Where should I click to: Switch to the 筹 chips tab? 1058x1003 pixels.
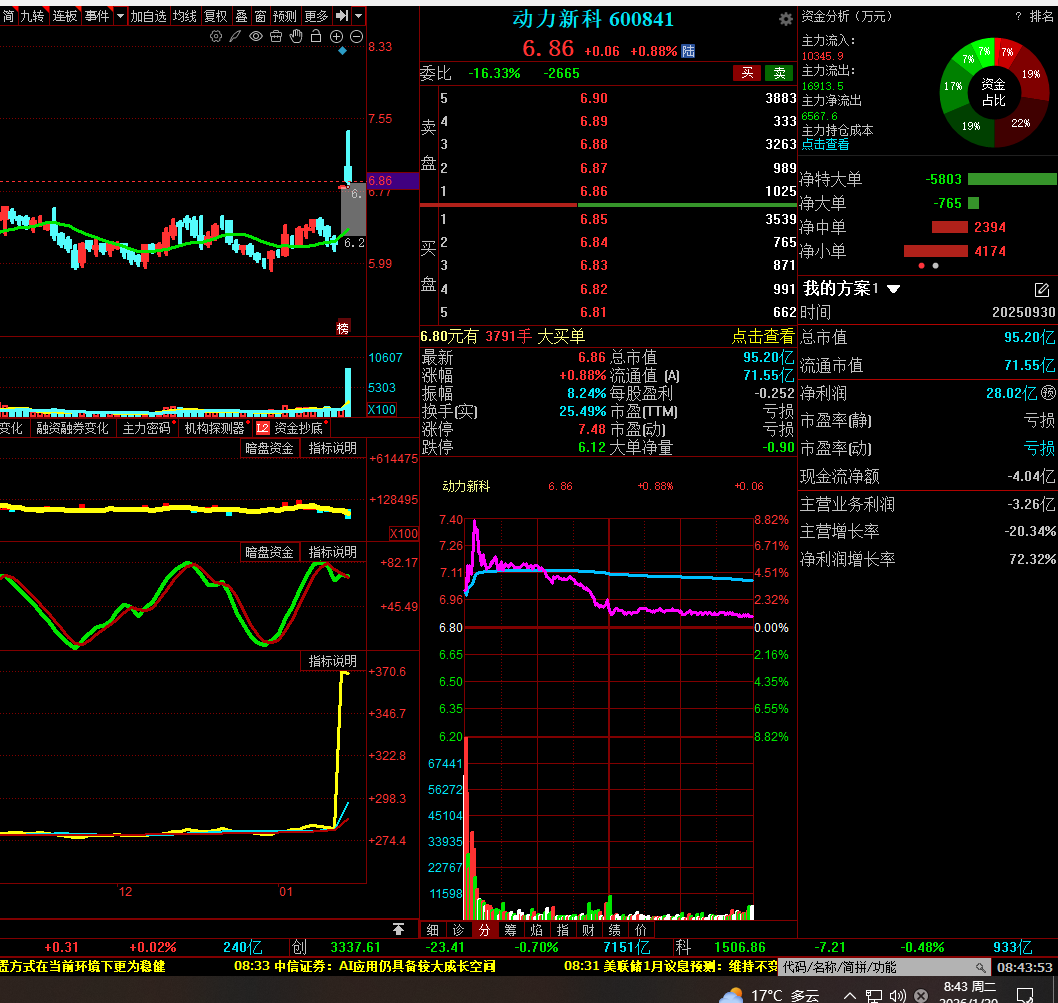tap(511, 930)
